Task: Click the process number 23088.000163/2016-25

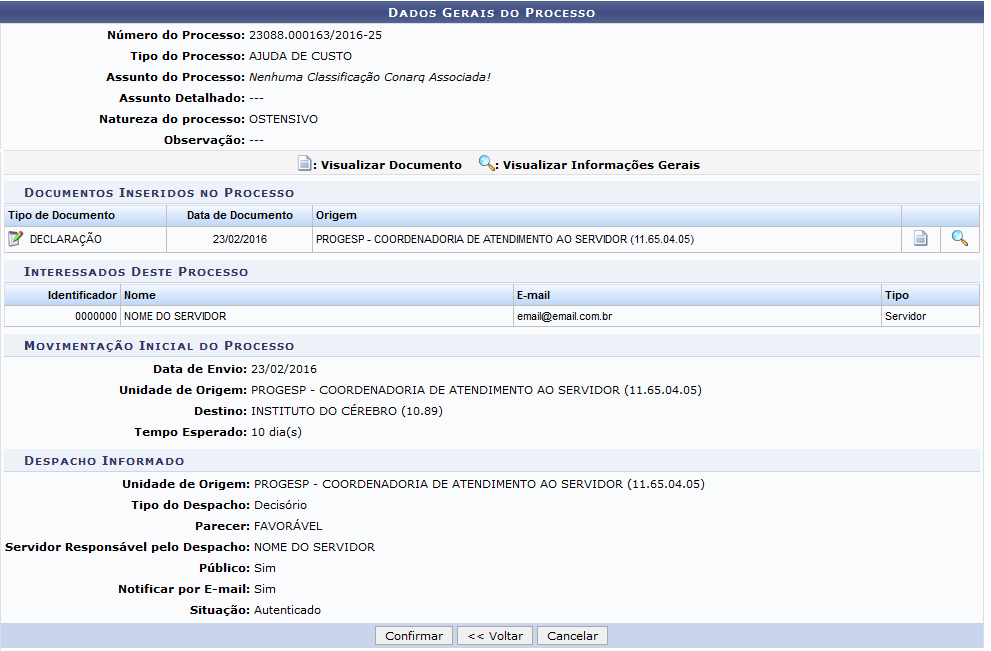Action: pos(315,35)
